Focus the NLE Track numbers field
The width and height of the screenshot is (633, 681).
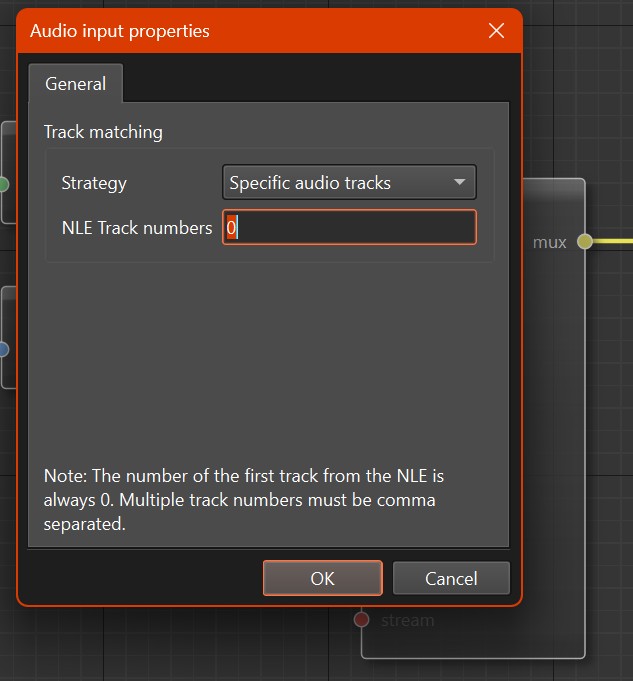[x=349, y=227]
